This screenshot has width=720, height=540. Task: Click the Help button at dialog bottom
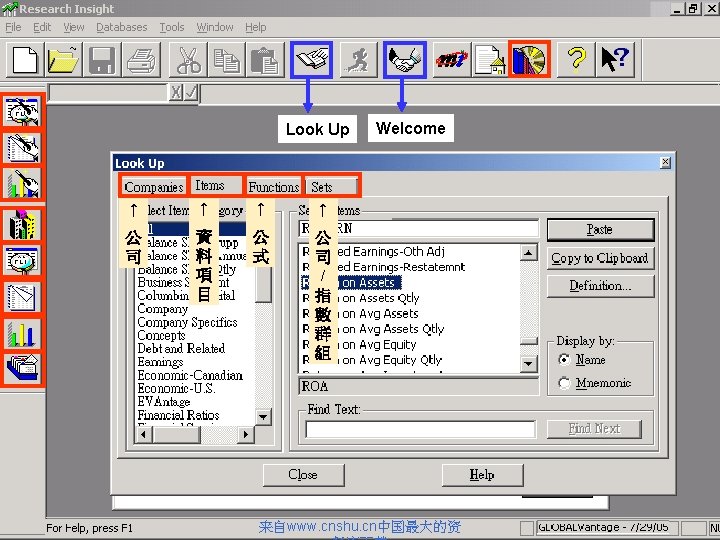[482, 474]
